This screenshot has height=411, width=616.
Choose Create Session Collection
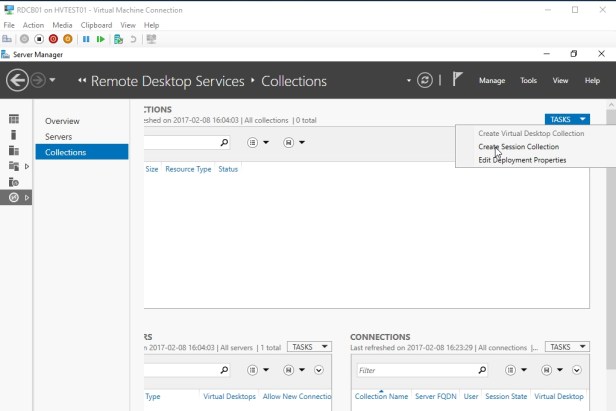[518, 147]
